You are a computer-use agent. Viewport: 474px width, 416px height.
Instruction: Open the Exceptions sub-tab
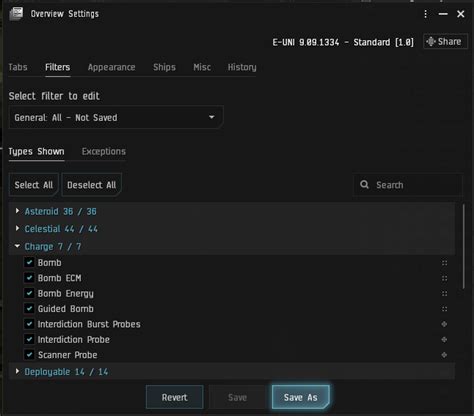pyautogui.click(x=104, y=152)
